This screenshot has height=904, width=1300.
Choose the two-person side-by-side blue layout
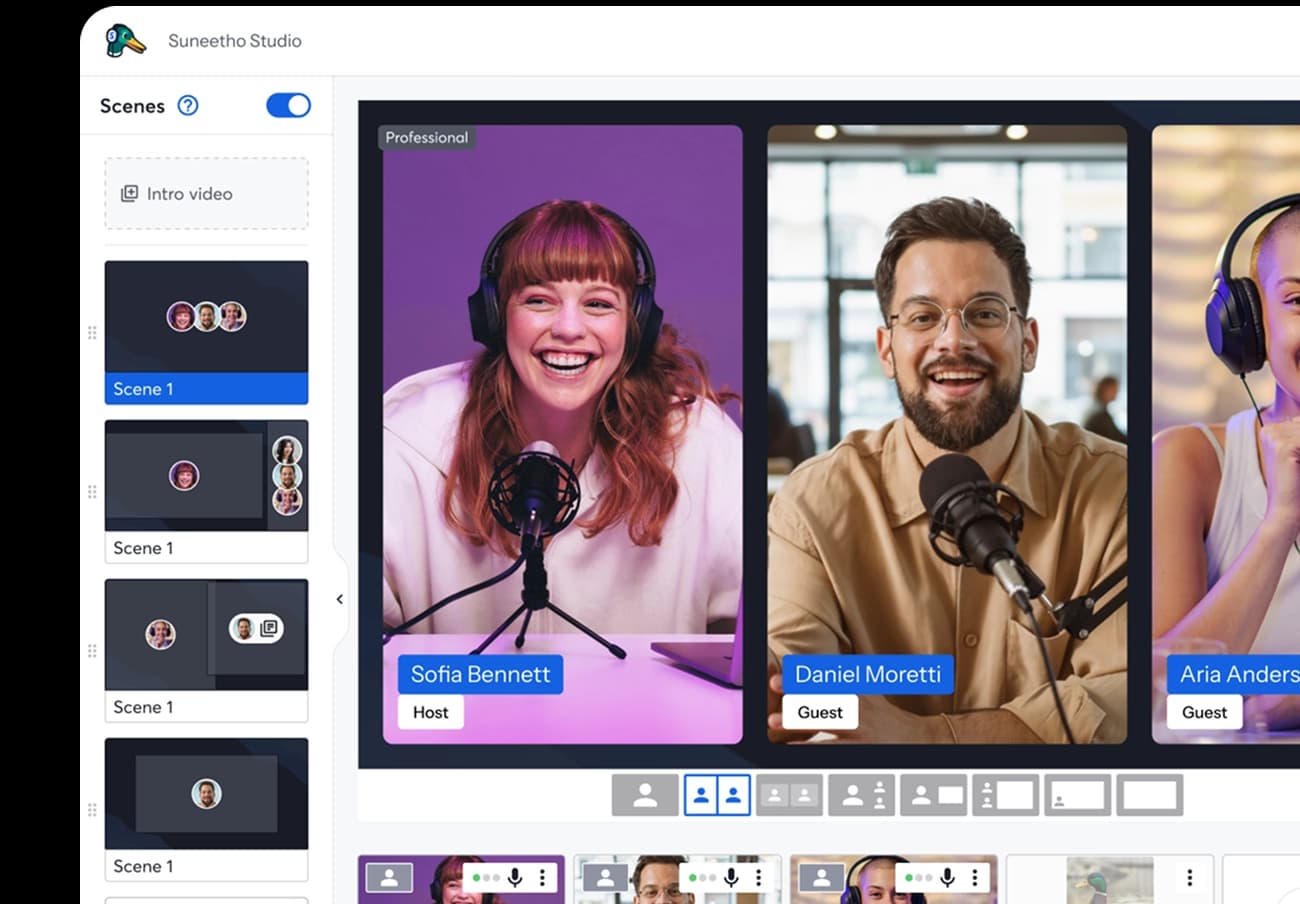coord(717,796)
